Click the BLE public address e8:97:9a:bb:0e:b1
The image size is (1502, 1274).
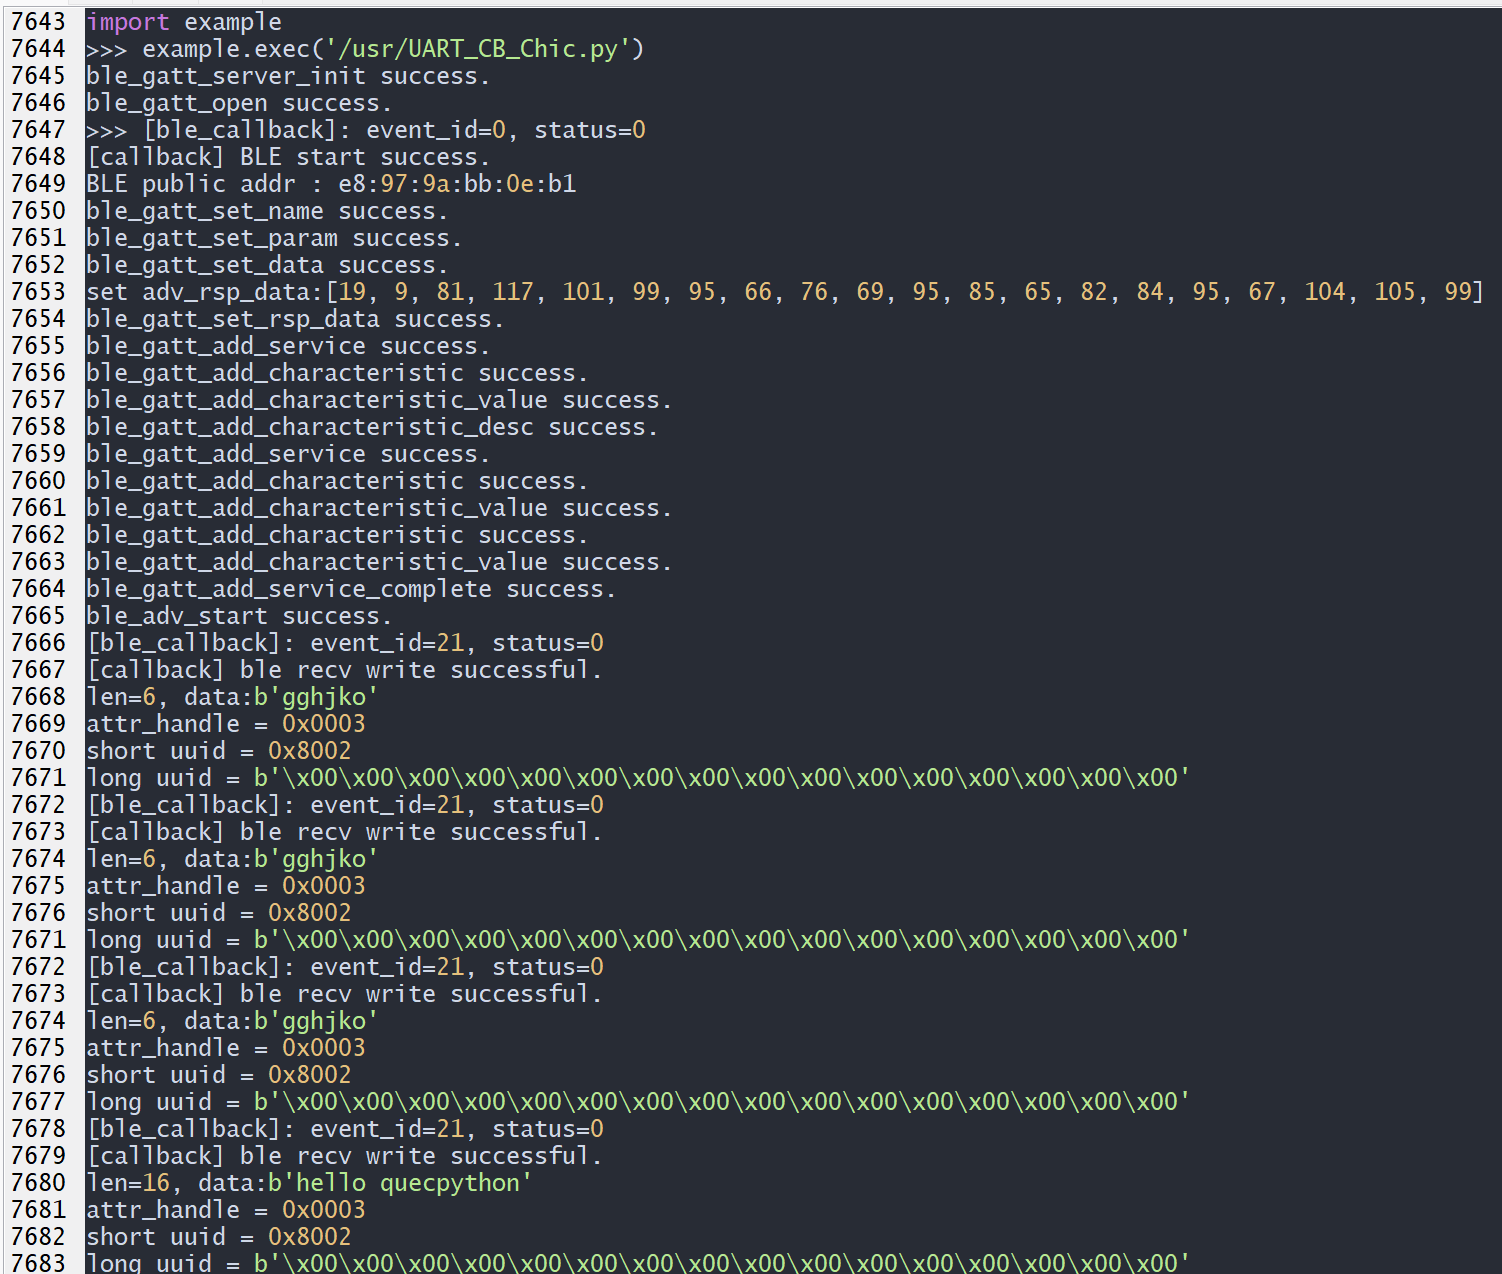[x=457, y=184]
